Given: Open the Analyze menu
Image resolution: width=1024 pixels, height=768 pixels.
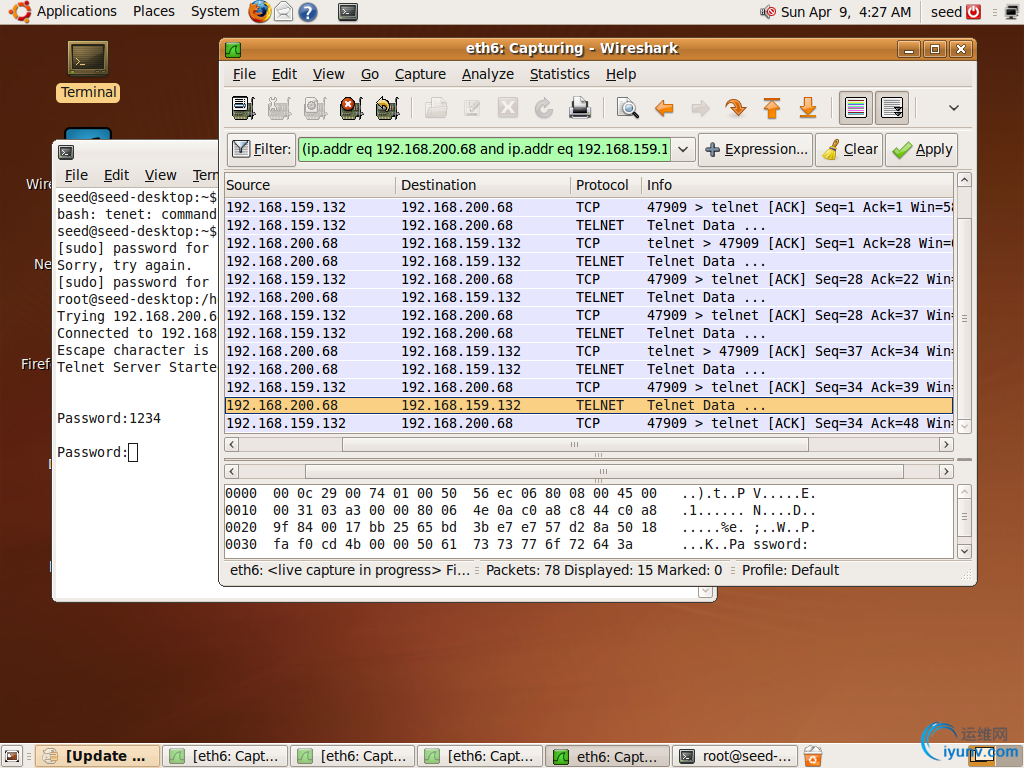Looking at the screenshot, I should point(487,74).
